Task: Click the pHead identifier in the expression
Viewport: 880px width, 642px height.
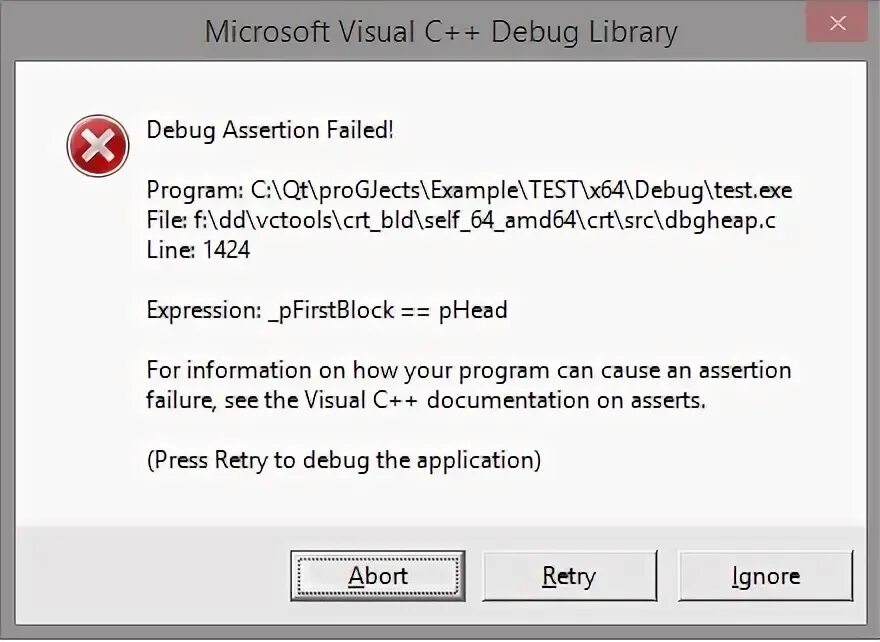Action: [473, 310]
